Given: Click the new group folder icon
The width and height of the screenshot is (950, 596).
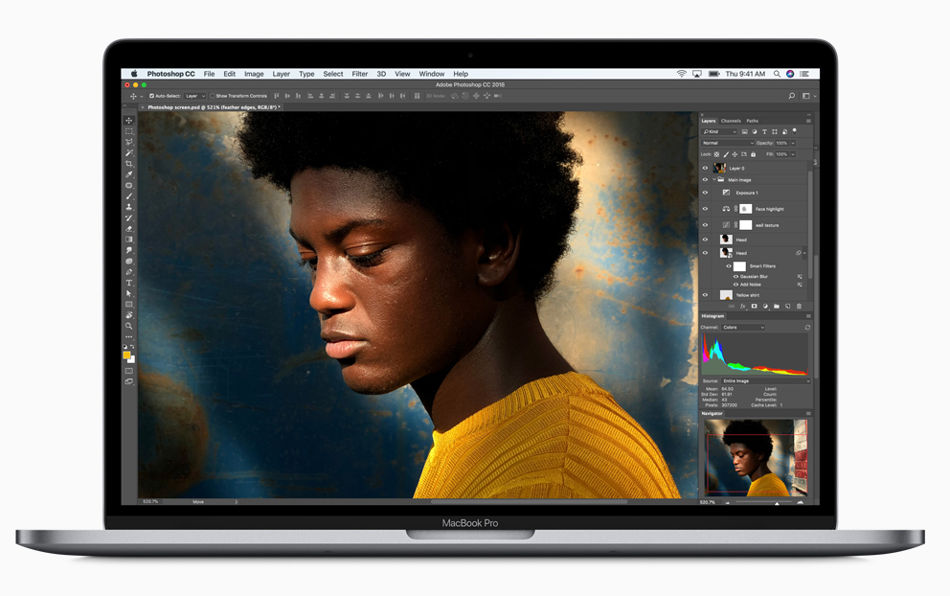Looking at the screenshot, I should pyautogui.click(x=776, y=306).
